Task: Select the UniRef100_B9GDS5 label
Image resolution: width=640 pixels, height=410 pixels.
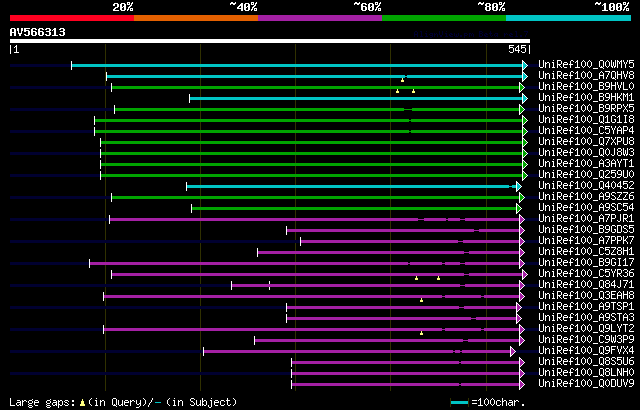Action: coord(586,230)
